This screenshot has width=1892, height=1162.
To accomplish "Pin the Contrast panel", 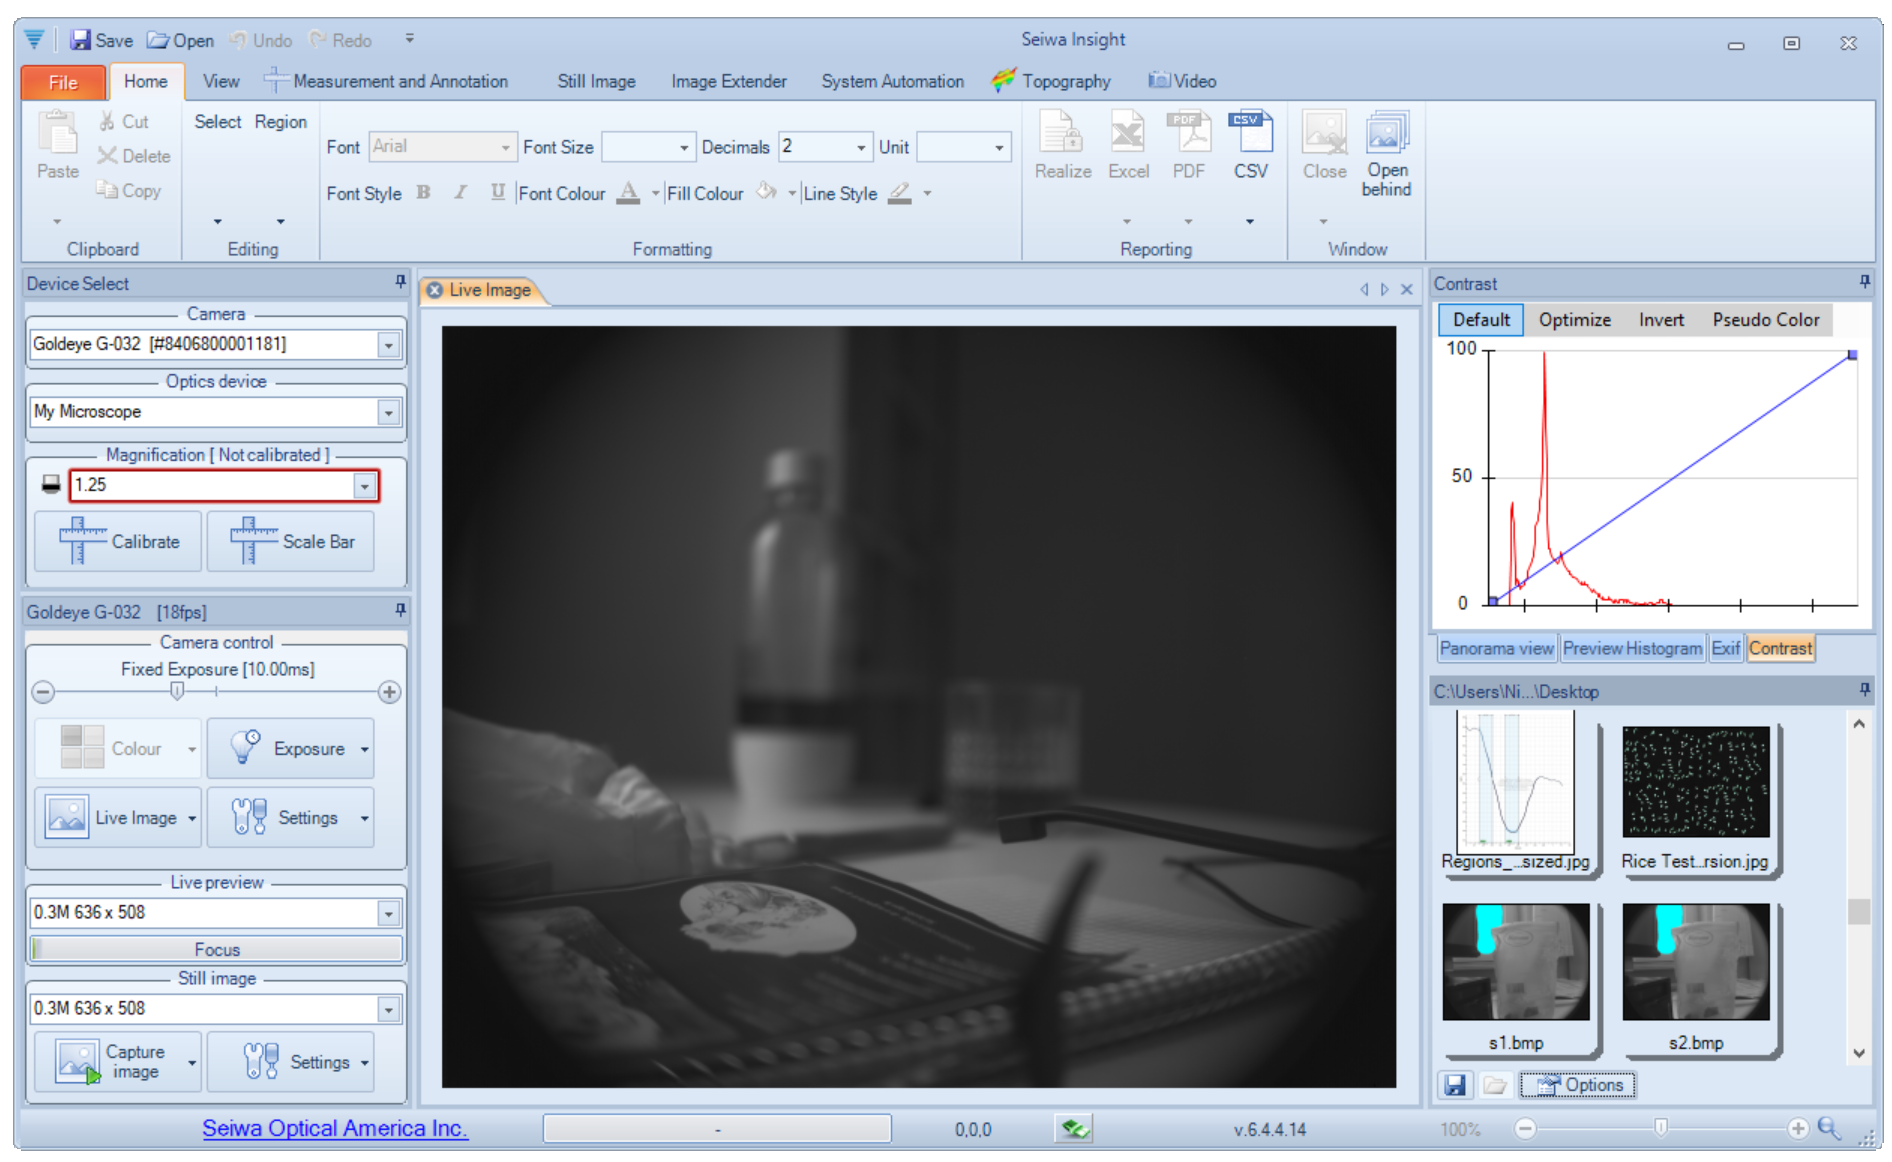I will pyautogui.click(x=1864, y=282).
